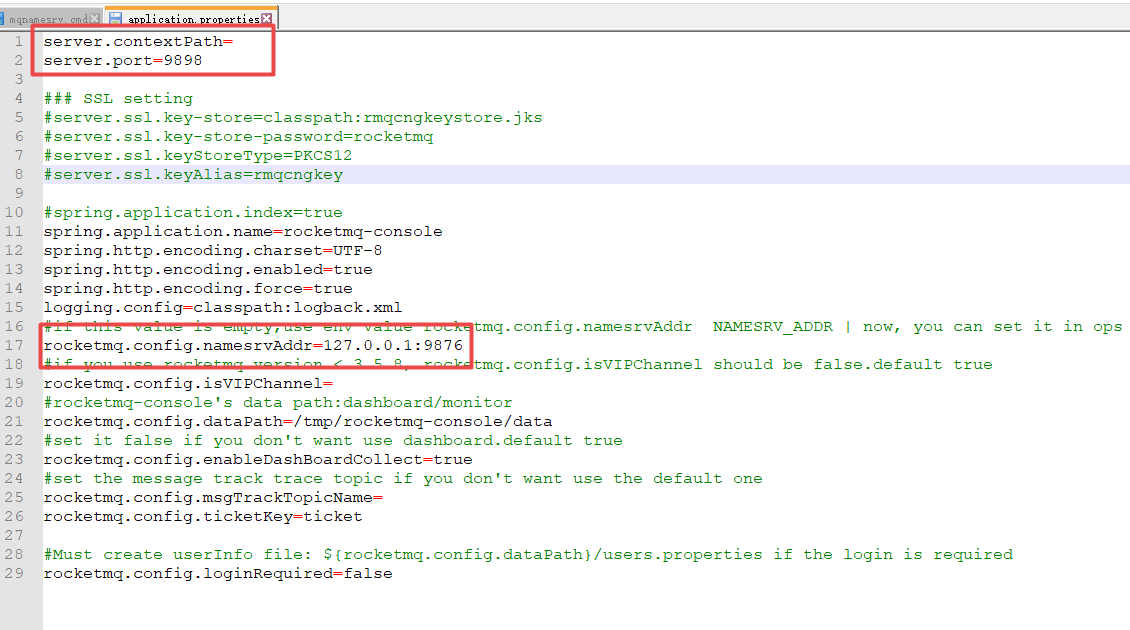Click line number 1 in the margin
Screen dimensions: 1130x630
coord(18,41)
